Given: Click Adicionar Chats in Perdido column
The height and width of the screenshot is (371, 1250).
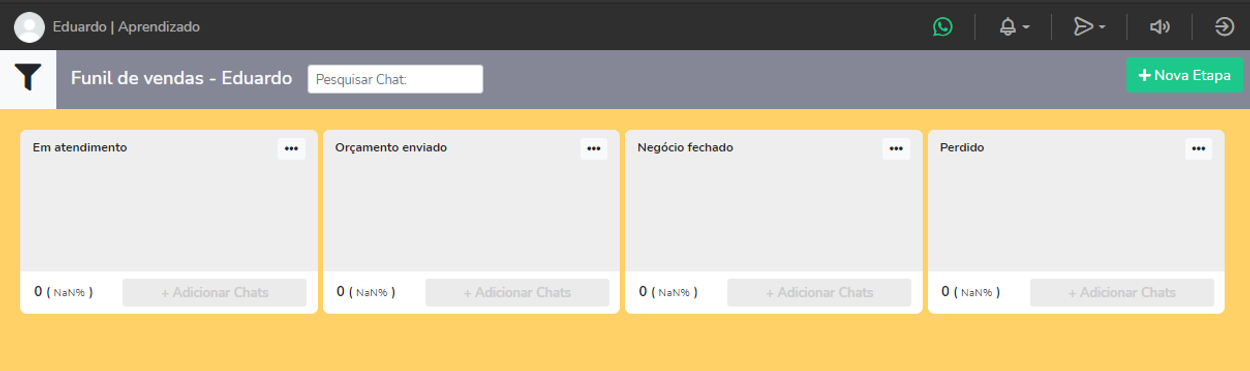Looking at the screenshot, I should 1122,292.
